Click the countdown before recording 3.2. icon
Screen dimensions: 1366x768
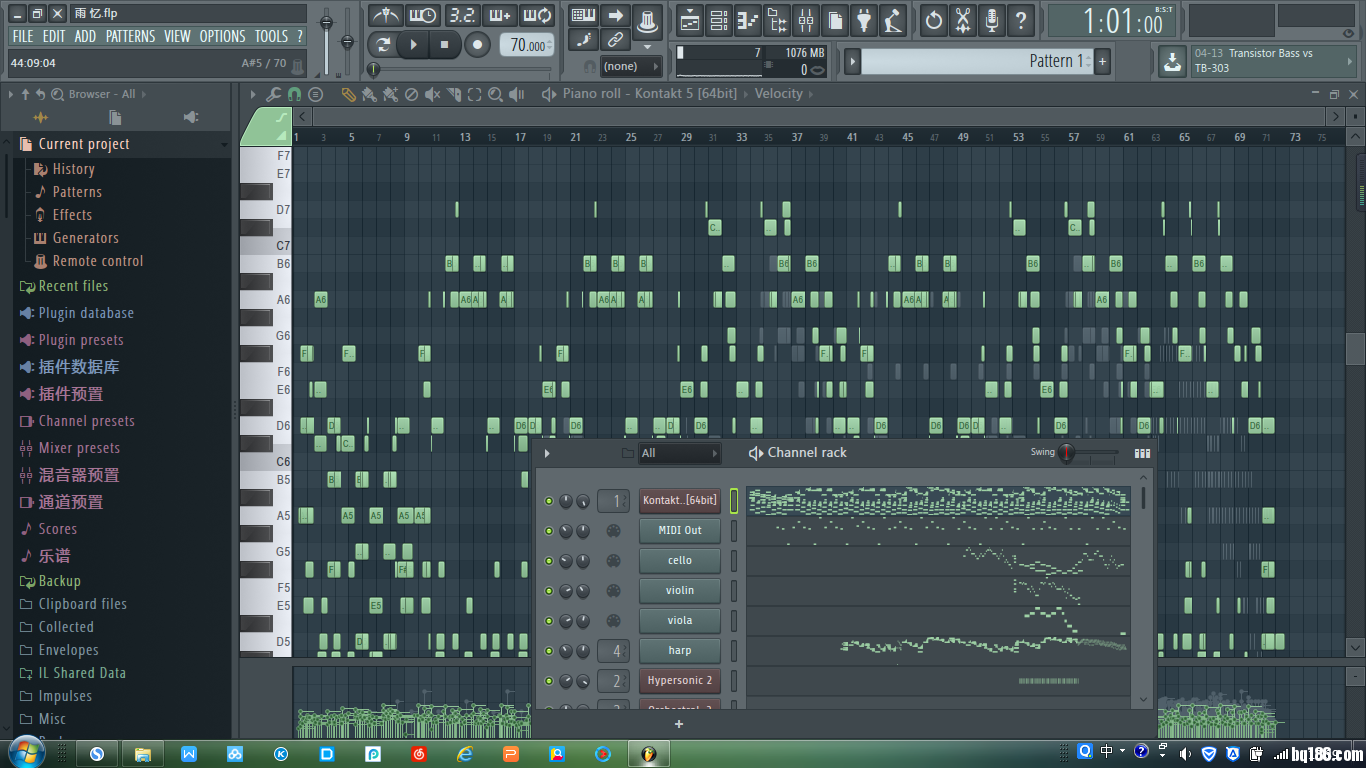(462, 15)
